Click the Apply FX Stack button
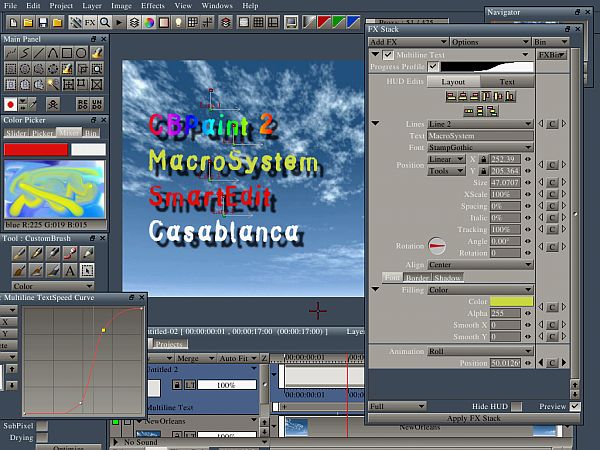600x450 pixels. (474, 418)
